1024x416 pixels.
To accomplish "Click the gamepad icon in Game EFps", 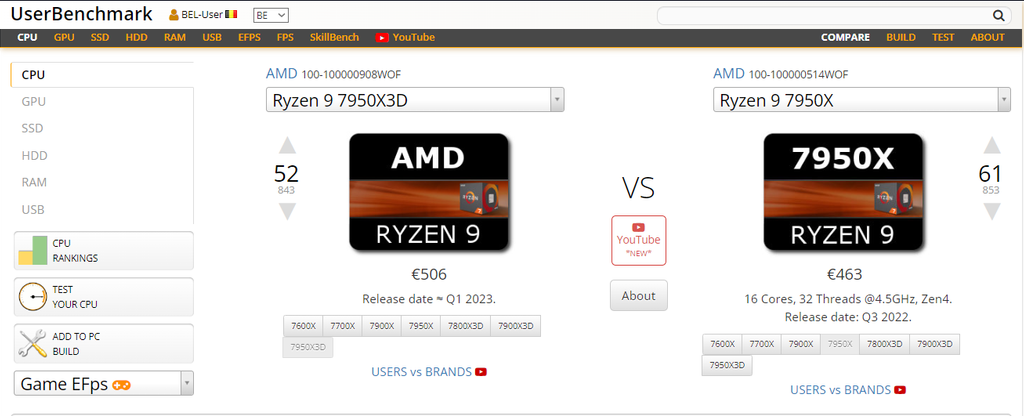I will pos(121,385).
